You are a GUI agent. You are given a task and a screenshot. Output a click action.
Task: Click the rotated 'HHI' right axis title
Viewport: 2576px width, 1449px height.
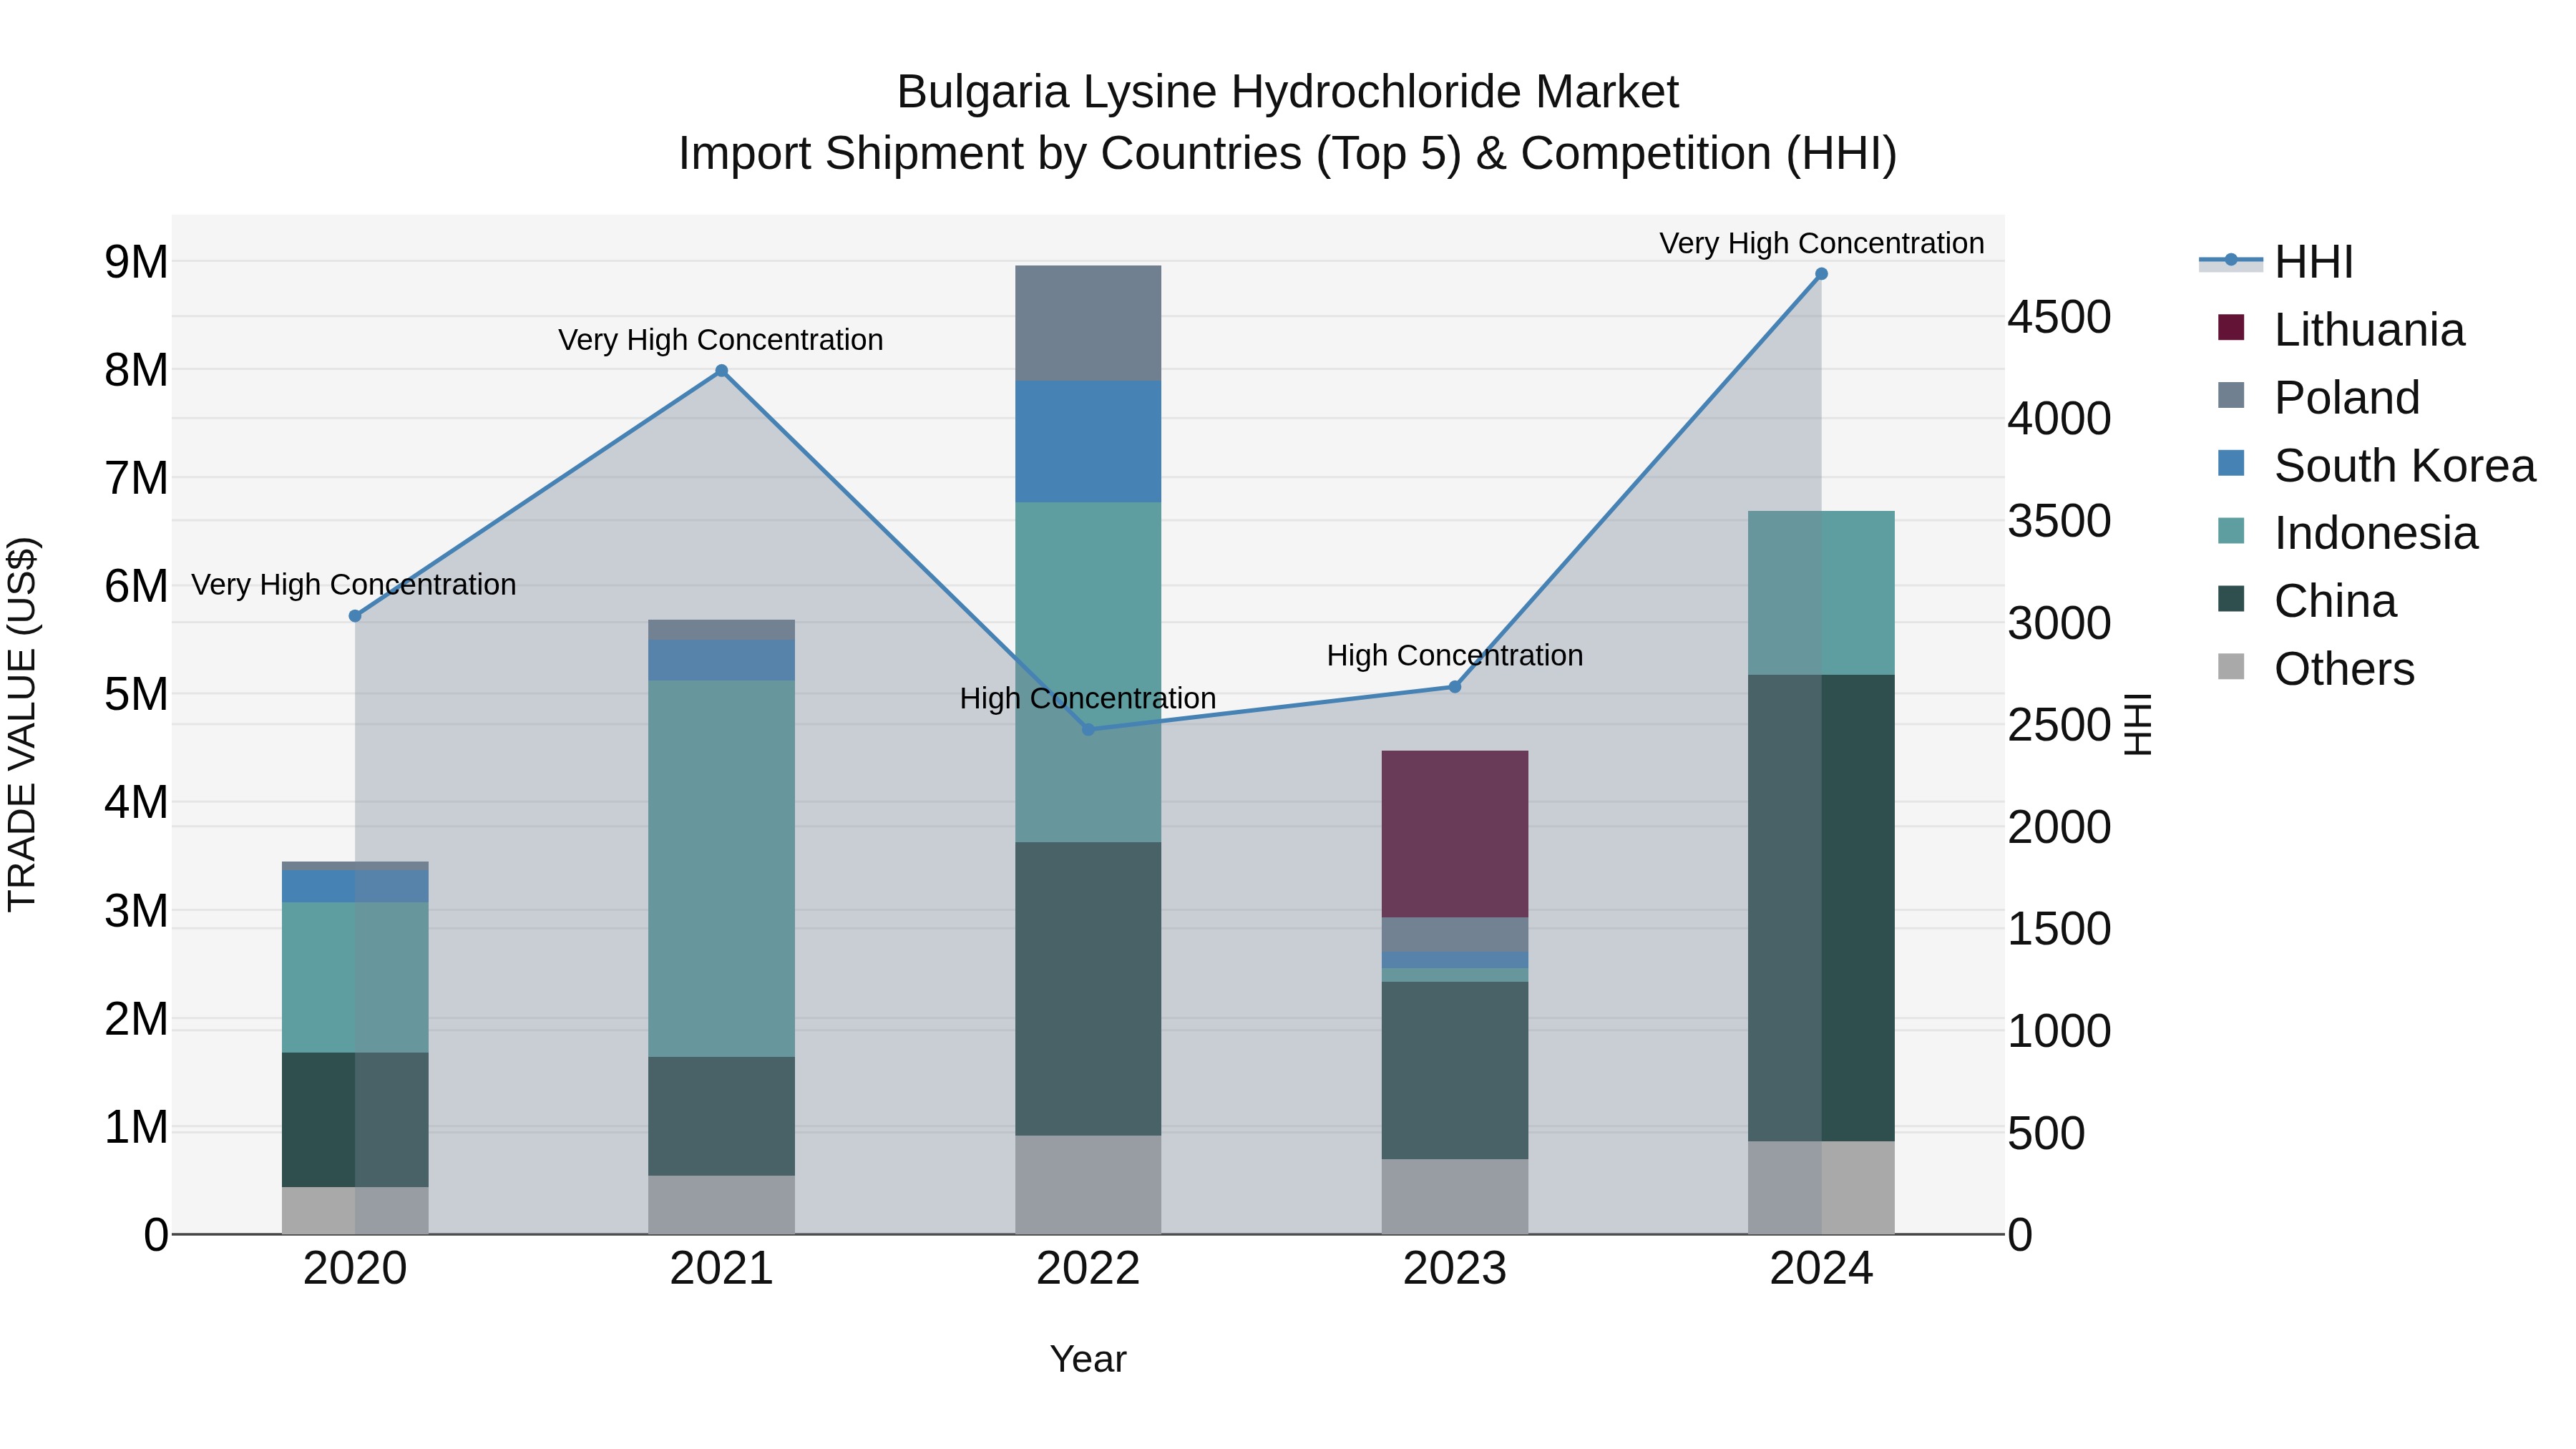pyautogui.click(x=2138, y=725)
